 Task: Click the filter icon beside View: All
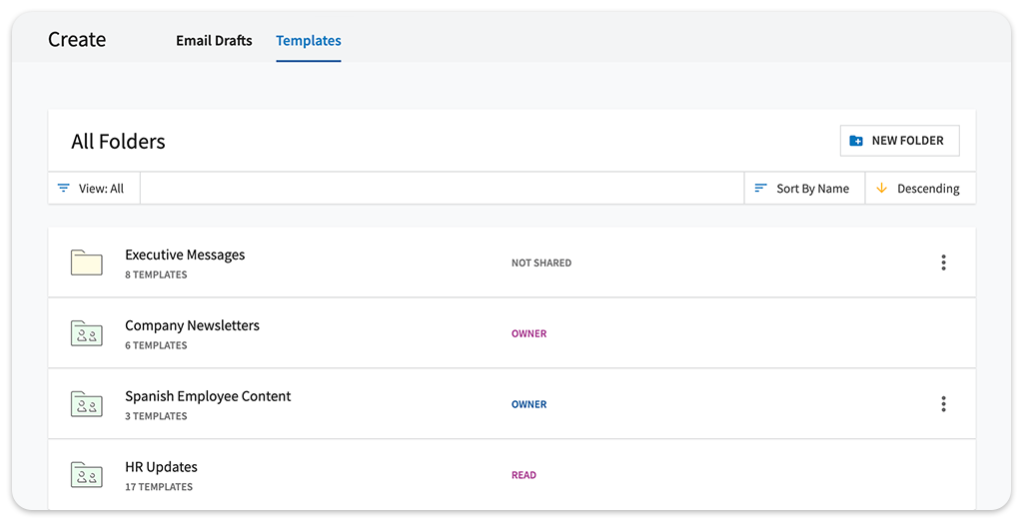(63, 188)
